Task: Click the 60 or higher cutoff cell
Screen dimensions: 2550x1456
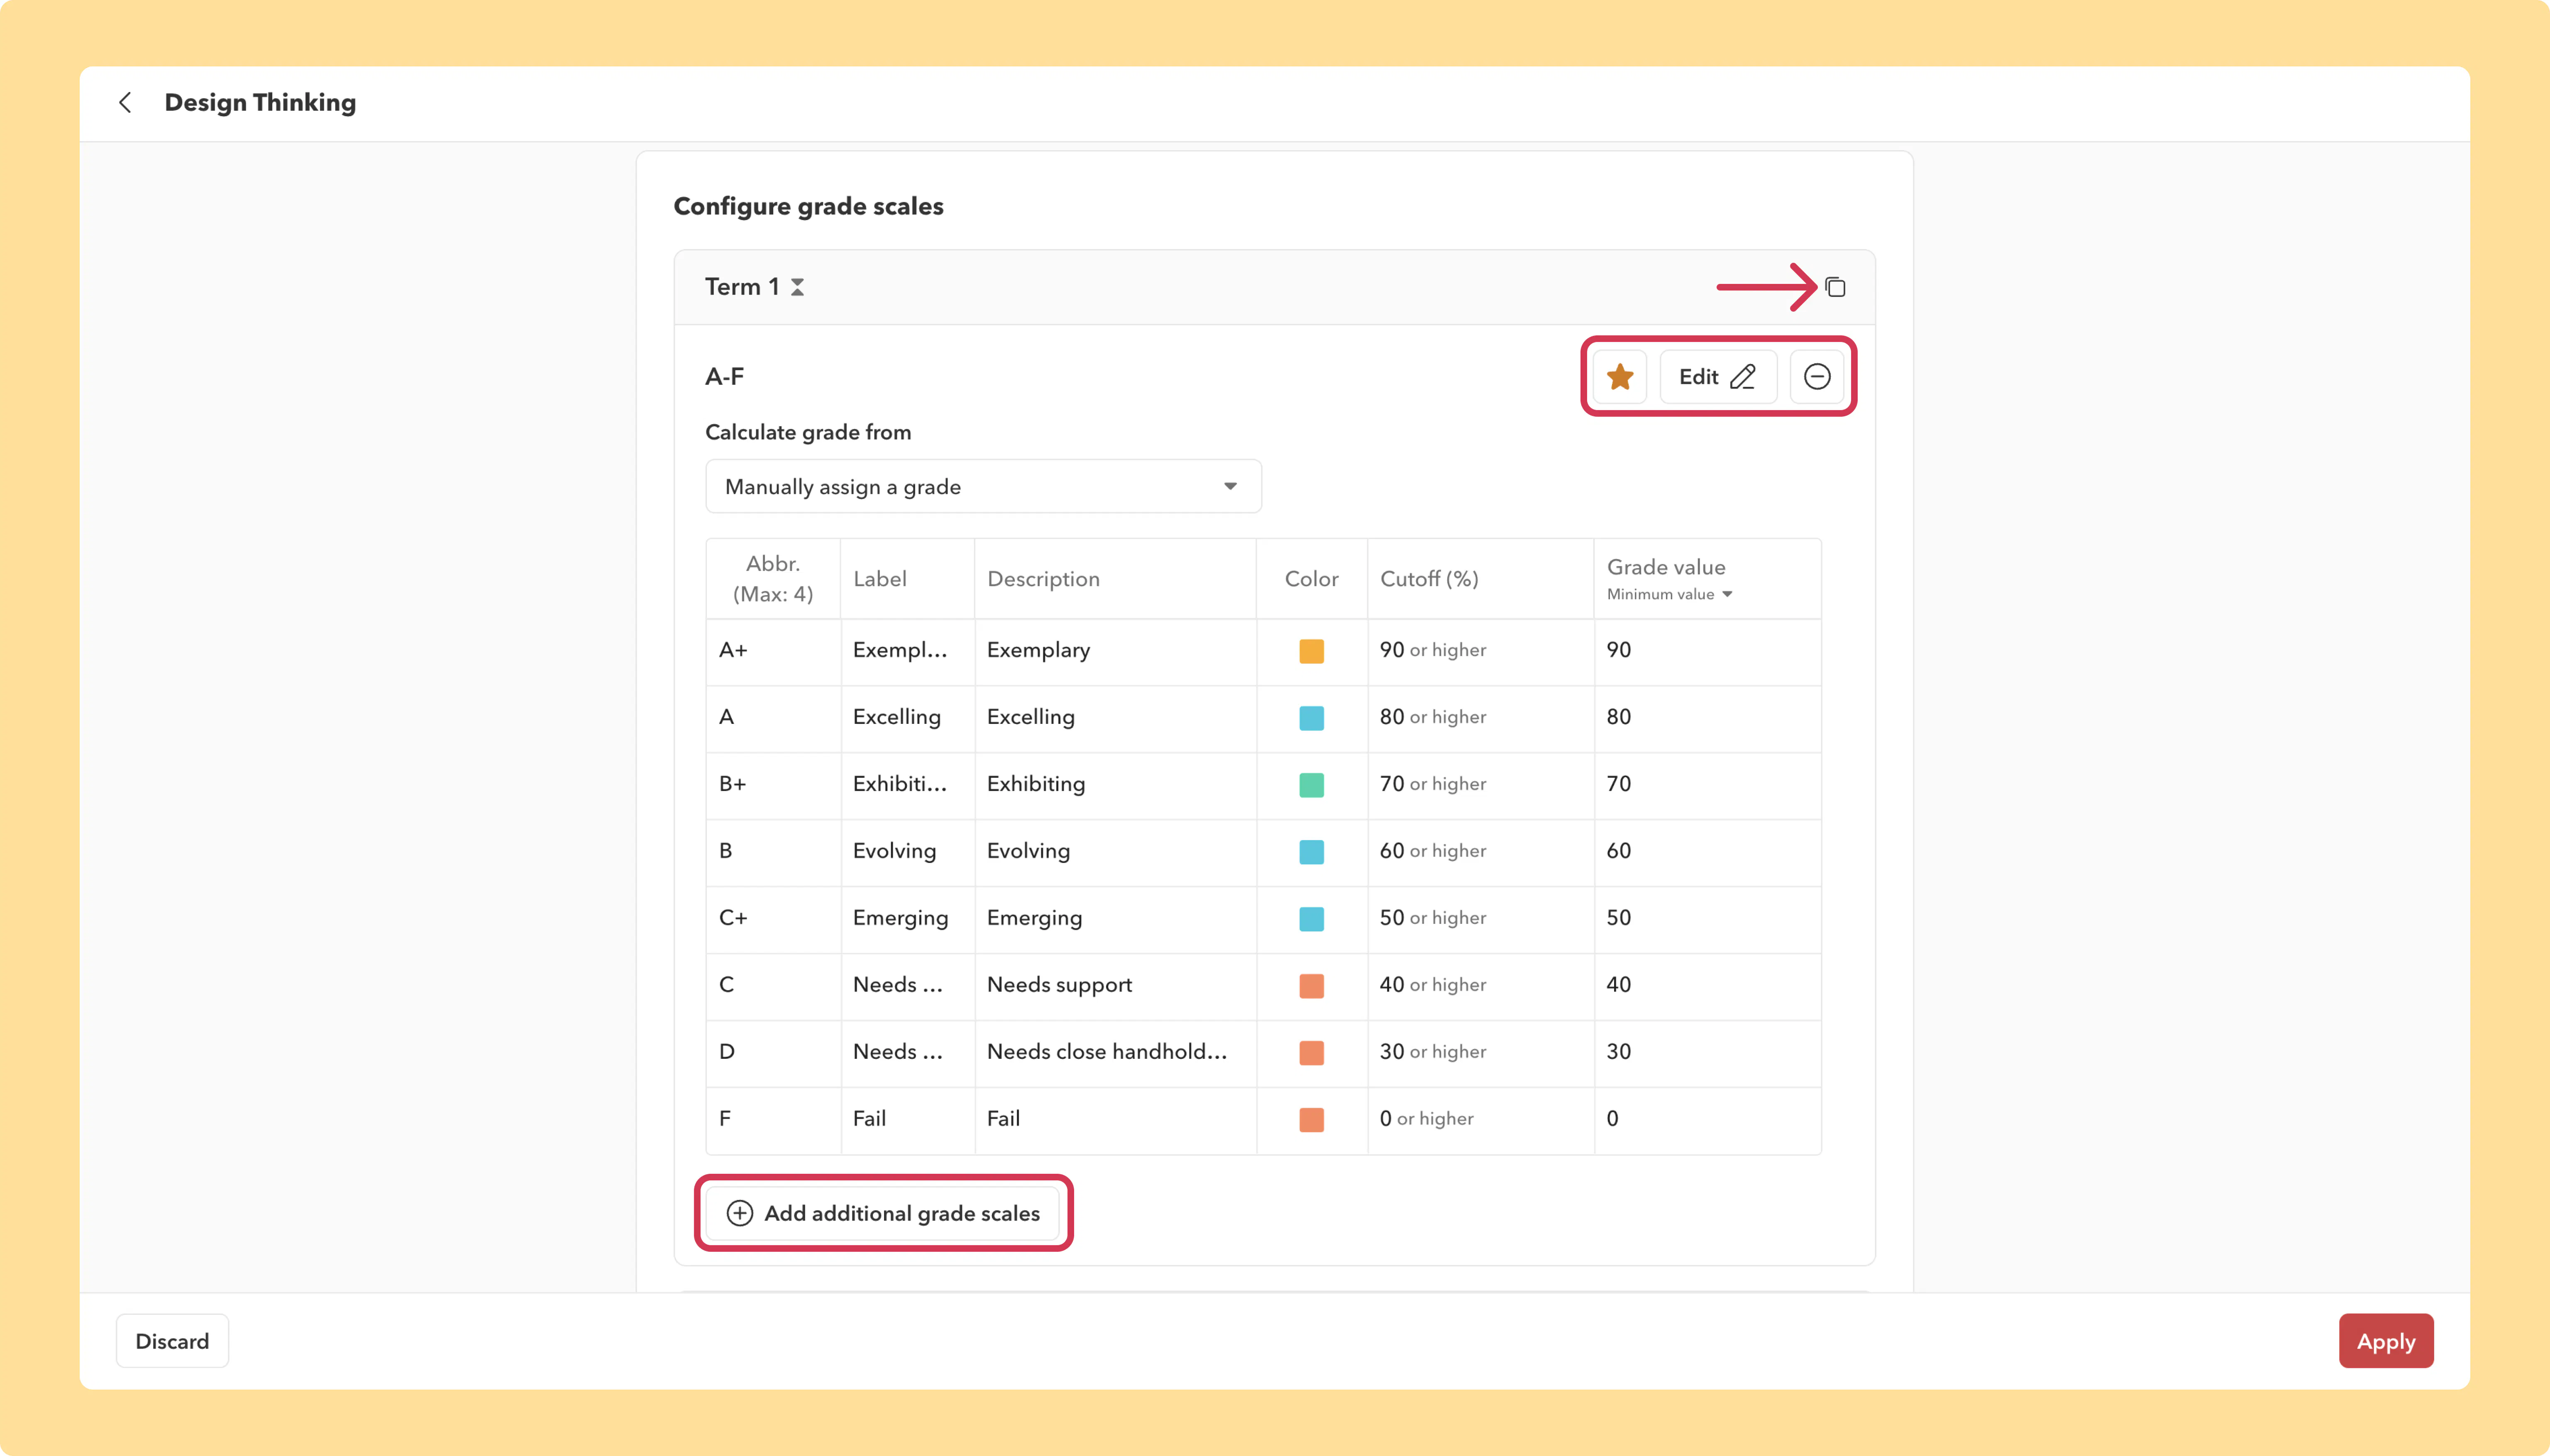Action: click(1480, 852)
